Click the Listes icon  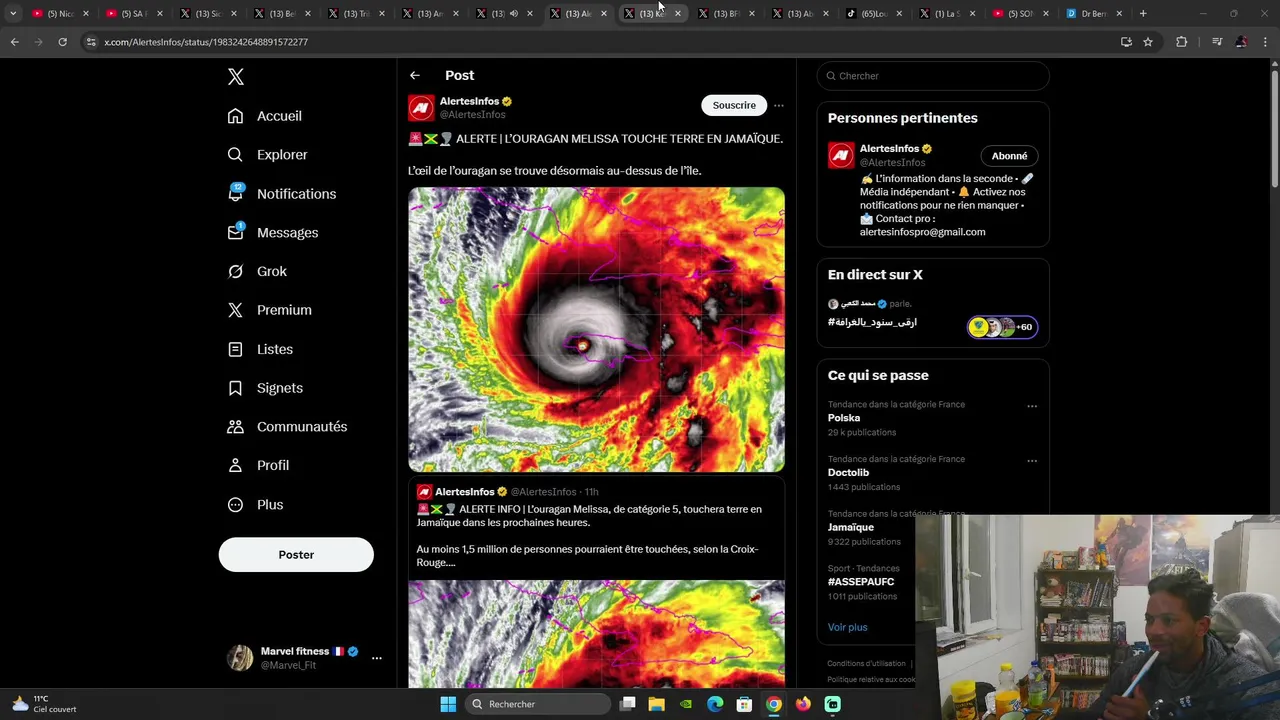pos(235,349)
